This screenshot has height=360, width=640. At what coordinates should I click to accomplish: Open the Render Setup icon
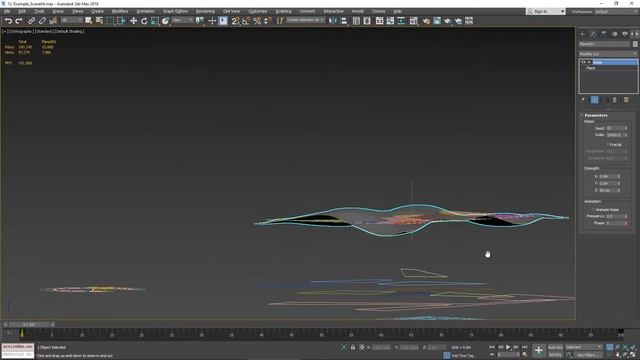pyautogui.click(x=426, y=21)
